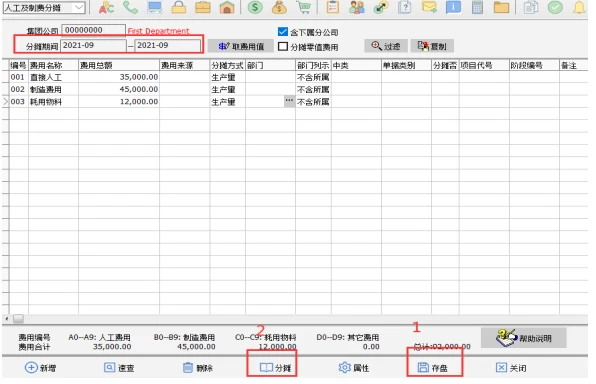596x384 pixels.
Task: Click the shopping cart toolbar icon
Action: click(x=304, y=7)
